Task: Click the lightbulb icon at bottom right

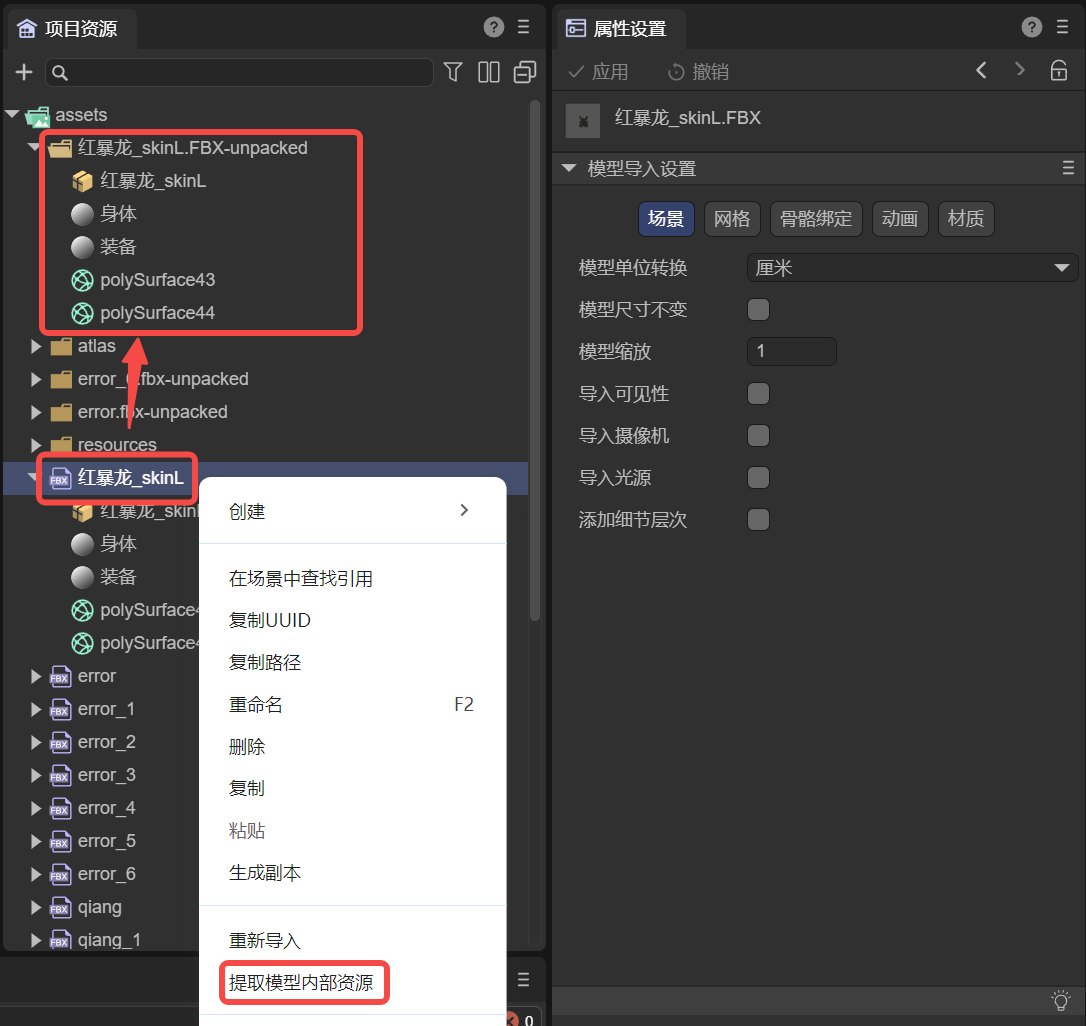Action: [1061, 1000]
